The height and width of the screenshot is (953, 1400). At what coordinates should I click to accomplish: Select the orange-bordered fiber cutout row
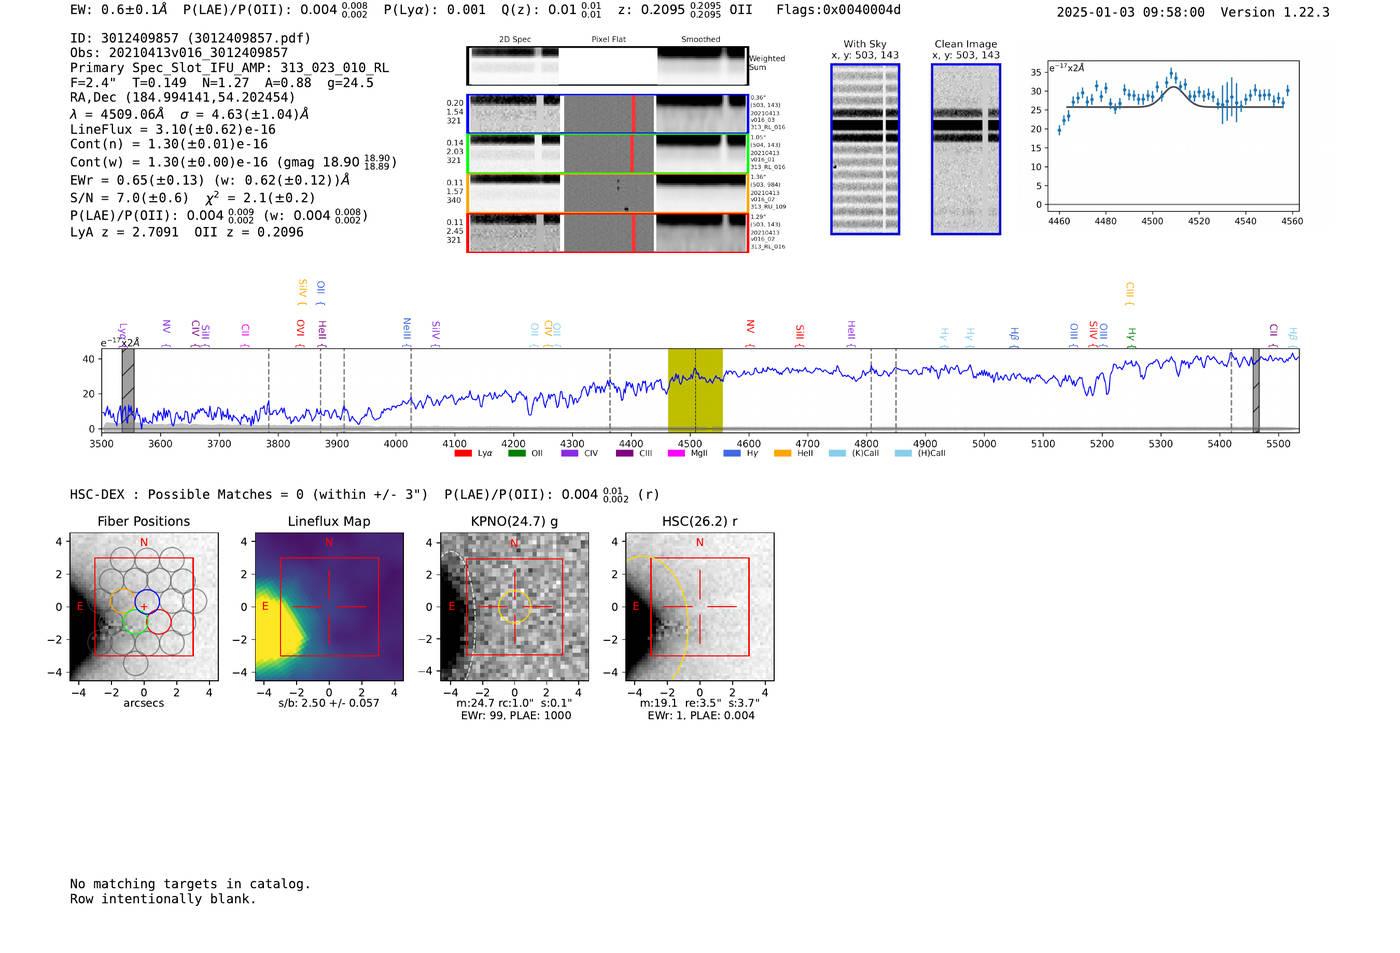pyautogui.click(x=607, y=193)
